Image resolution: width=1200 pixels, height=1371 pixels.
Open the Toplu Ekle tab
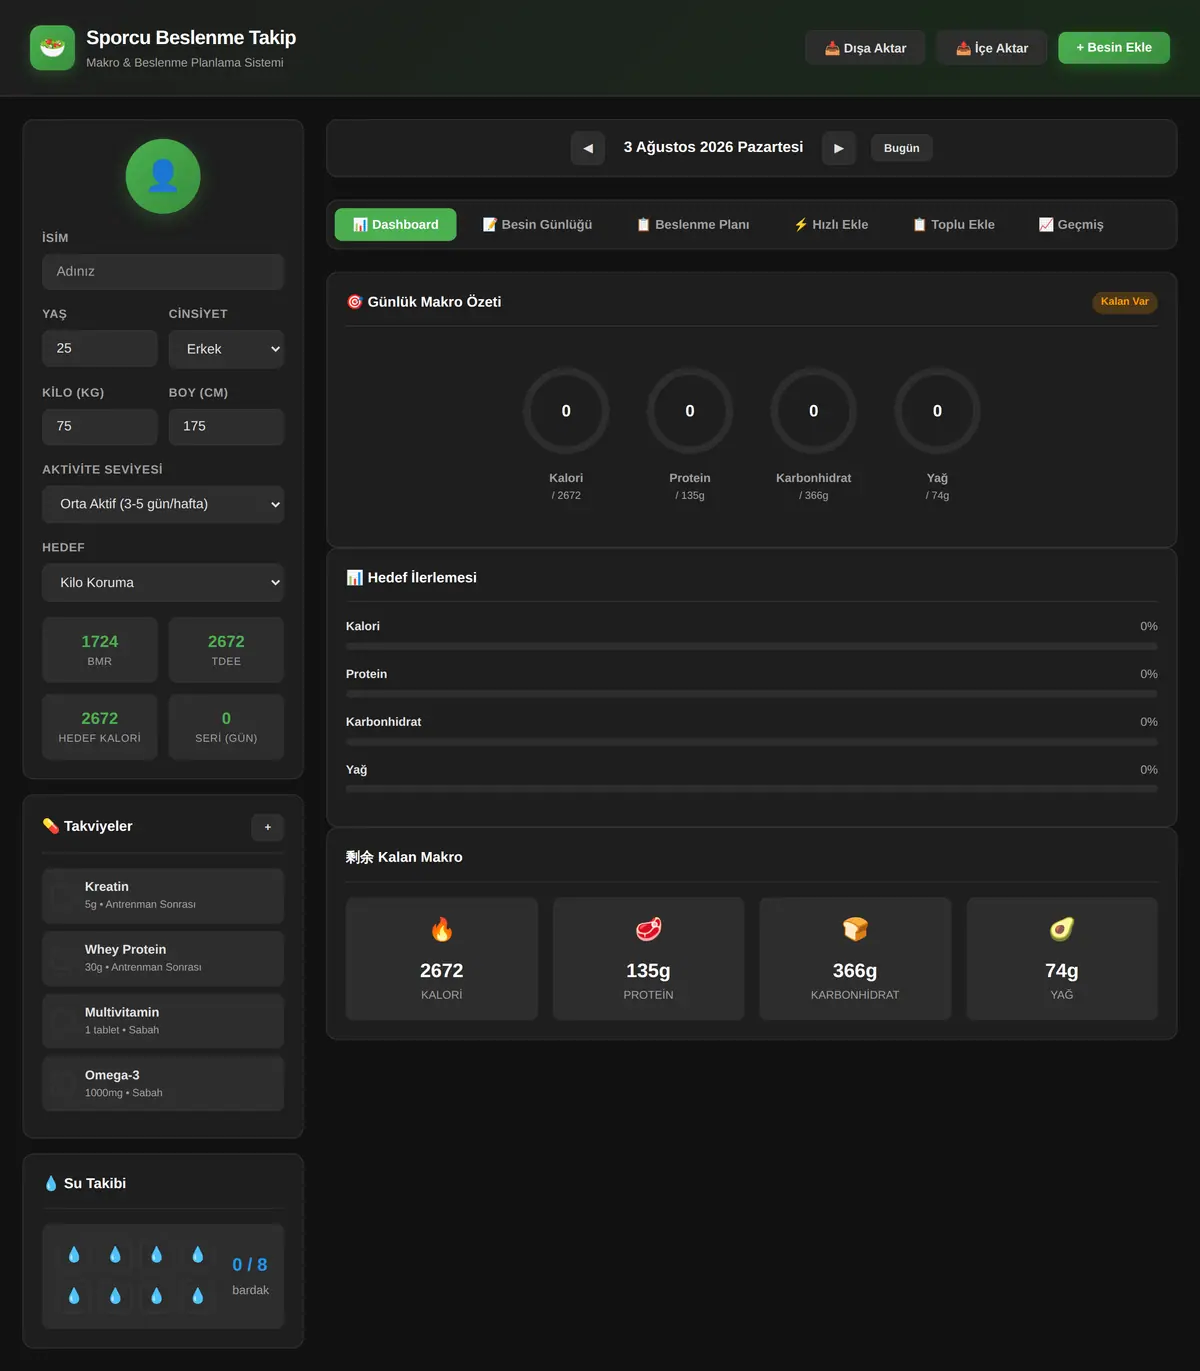click(954, 225)
